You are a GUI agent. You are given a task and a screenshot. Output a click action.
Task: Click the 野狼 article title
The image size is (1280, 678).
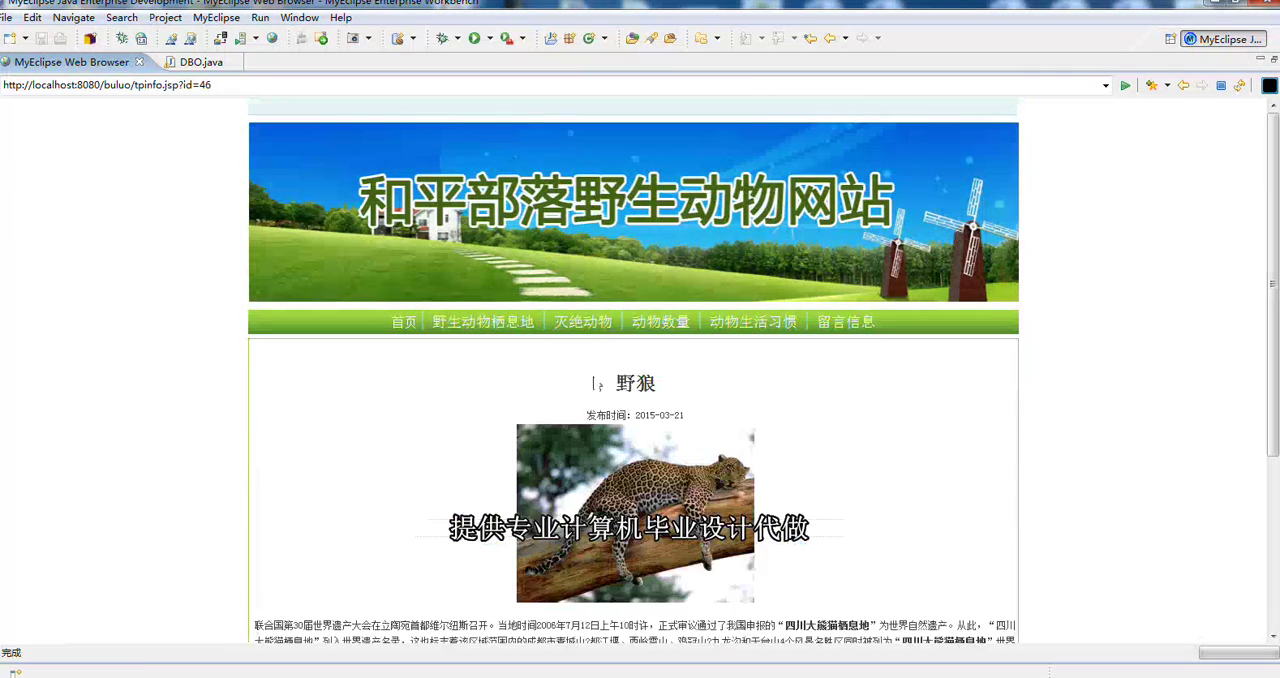(x=636, y=384)
